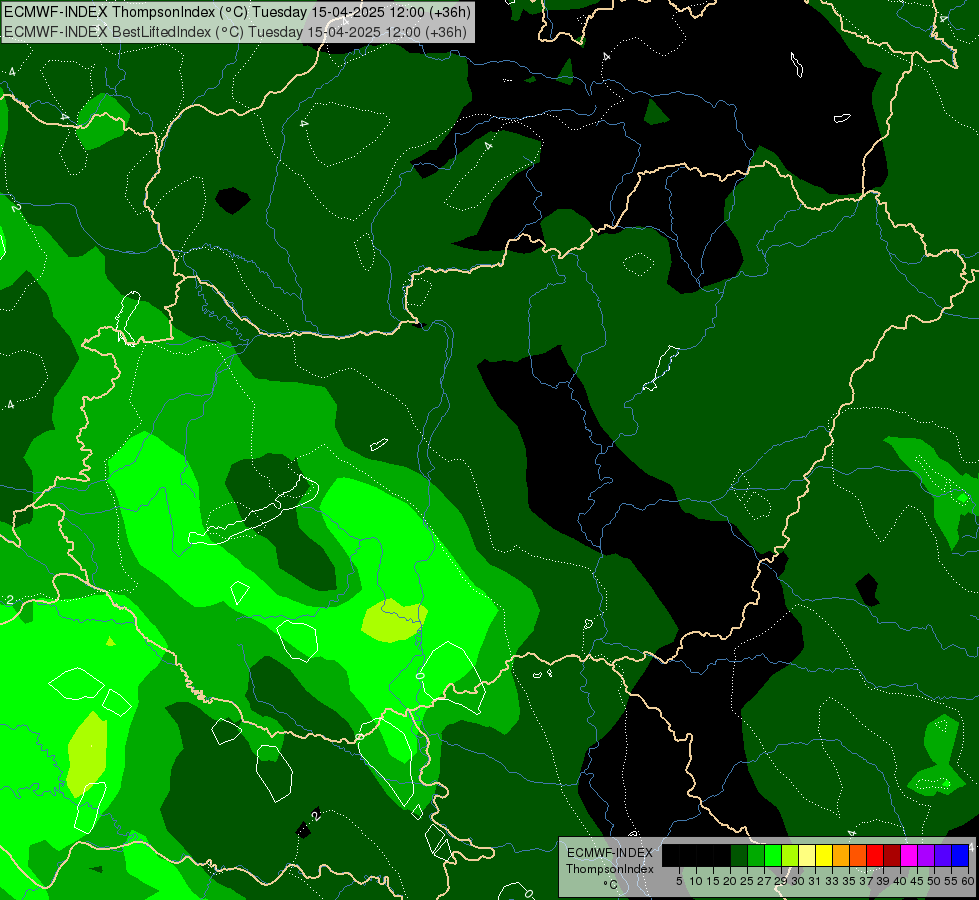
Task: Click the legend scale value 10
Action: click(696, 881)
